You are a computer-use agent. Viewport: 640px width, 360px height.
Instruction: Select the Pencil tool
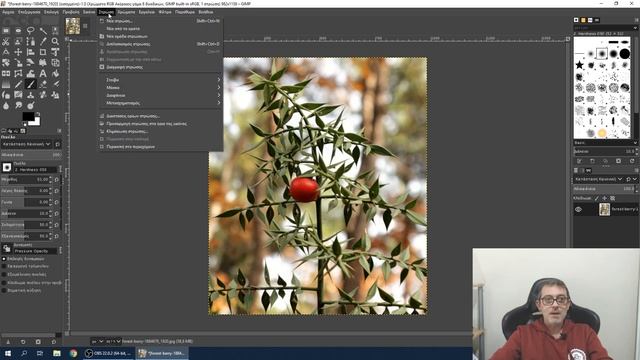(x=18, y=84)
